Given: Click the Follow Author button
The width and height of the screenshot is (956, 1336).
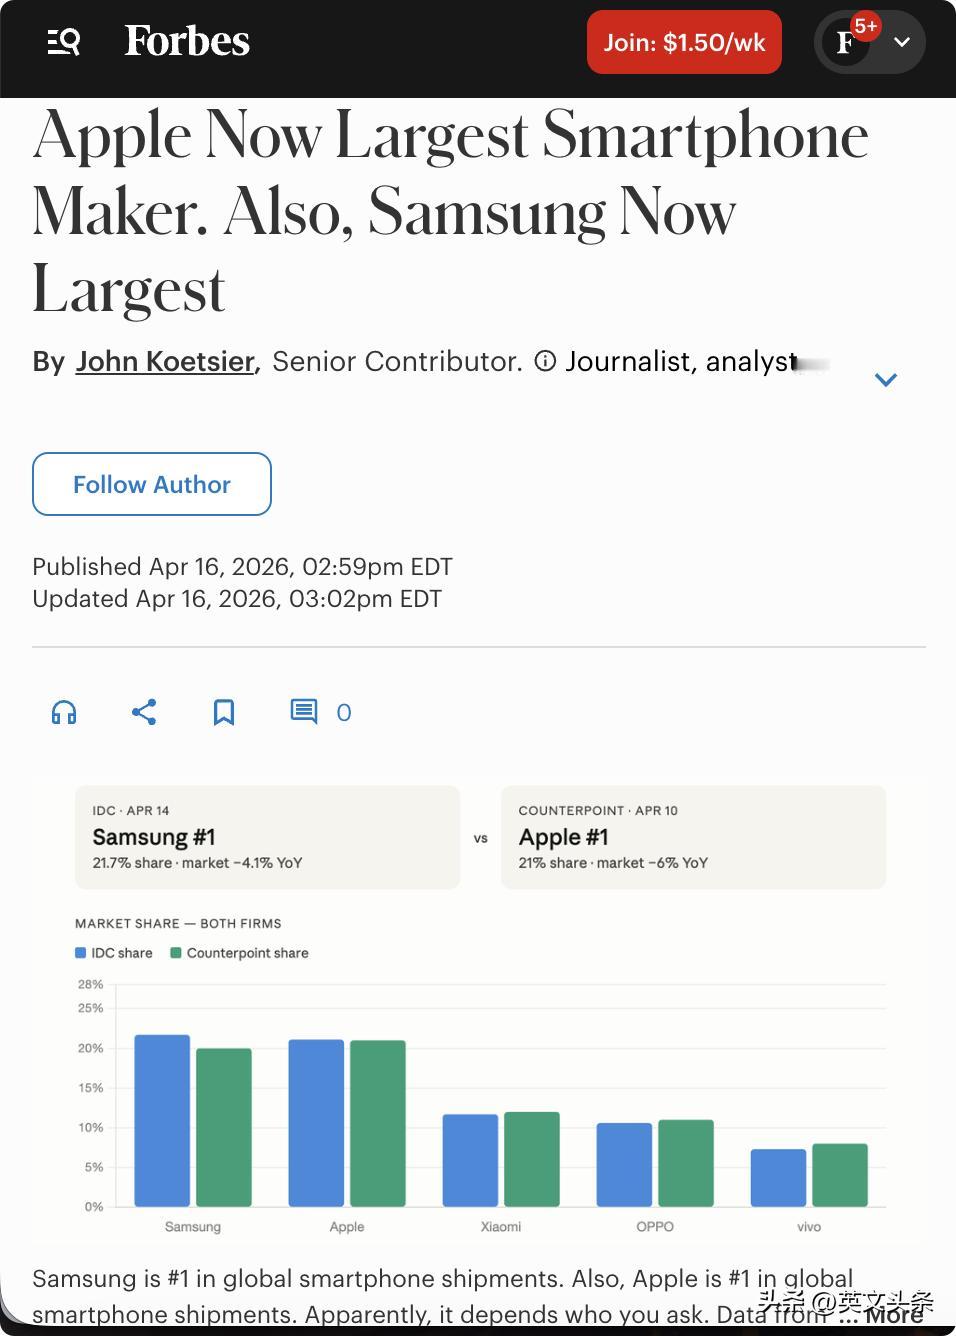Looking at the screenshot, I should tap(152, 484).
